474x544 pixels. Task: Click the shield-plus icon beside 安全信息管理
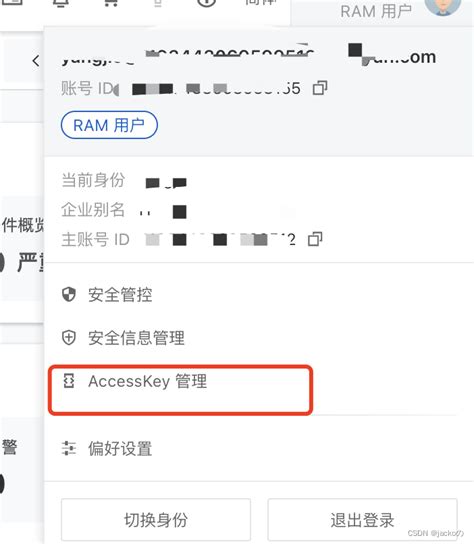[69, 338]
